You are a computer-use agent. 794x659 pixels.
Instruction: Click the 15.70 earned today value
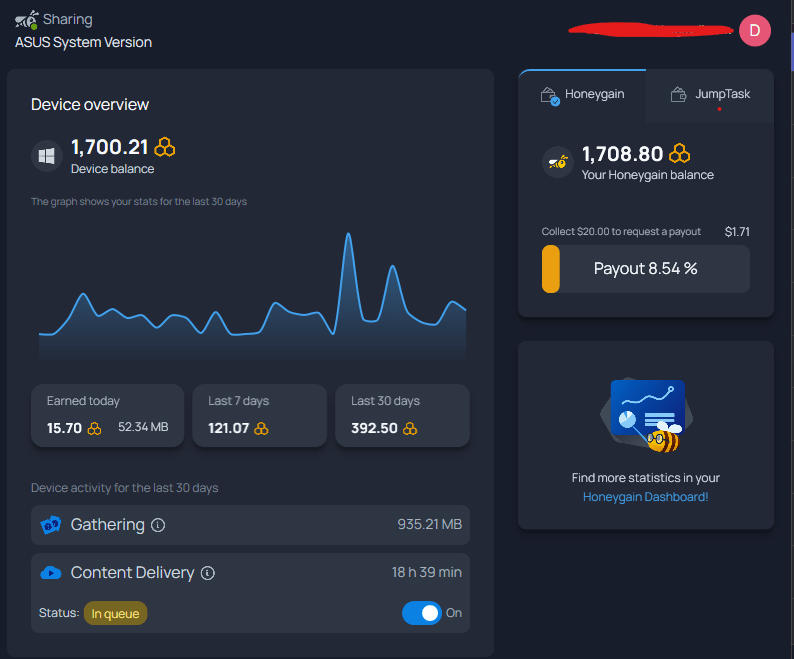64,429
